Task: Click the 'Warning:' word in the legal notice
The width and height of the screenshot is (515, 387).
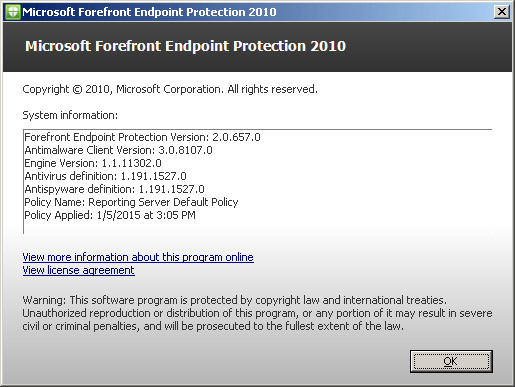Action: 44,300
